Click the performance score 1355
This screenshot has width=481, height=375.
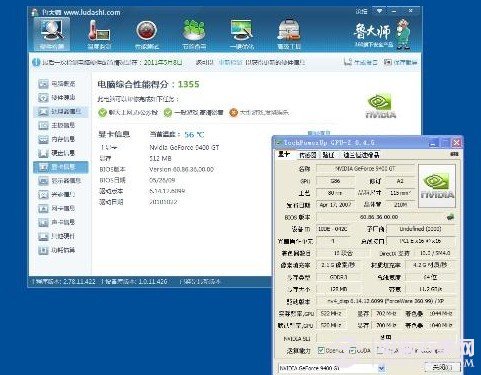pyautogui.click(x=188, y=84)
